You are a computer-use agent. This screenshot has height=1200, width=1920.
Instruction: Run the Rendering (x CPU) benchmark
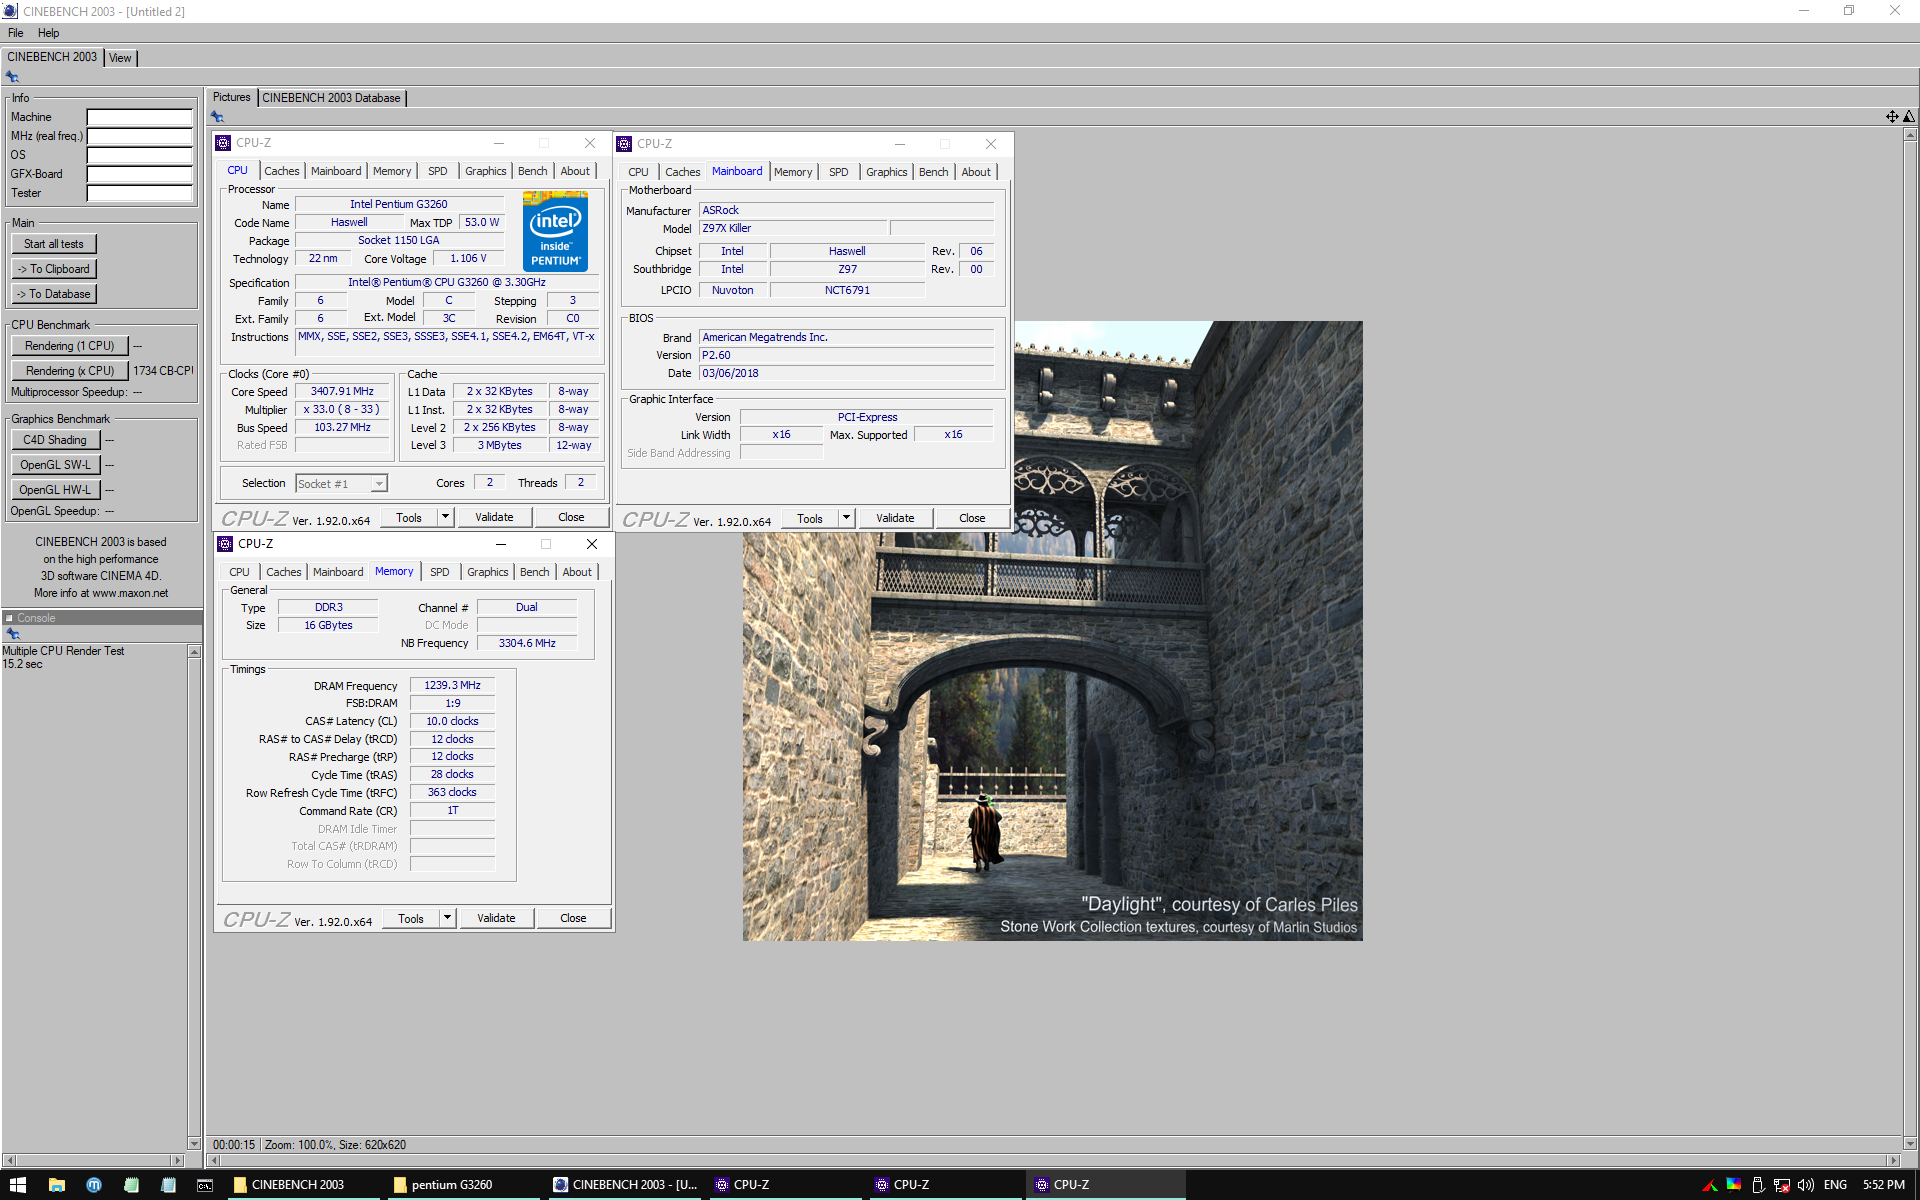click(70, 371)
